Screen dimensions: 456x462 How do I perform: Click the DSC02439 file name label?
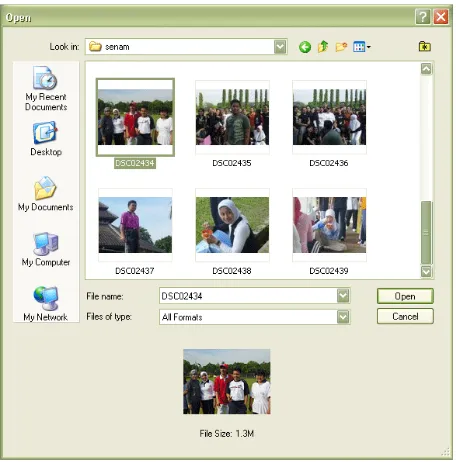pyautogui.click(x=329, y=271)
